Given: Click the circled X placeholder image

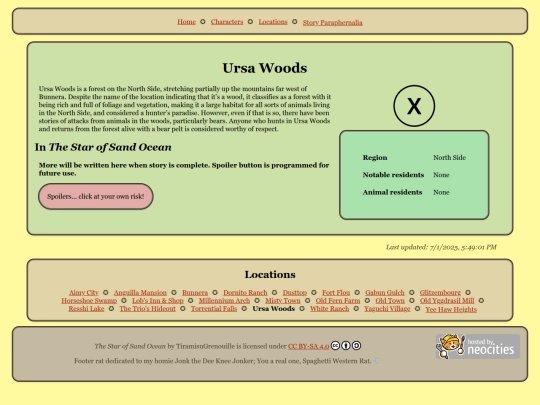Looking at the screenshot, I should [x=414, y=106].
